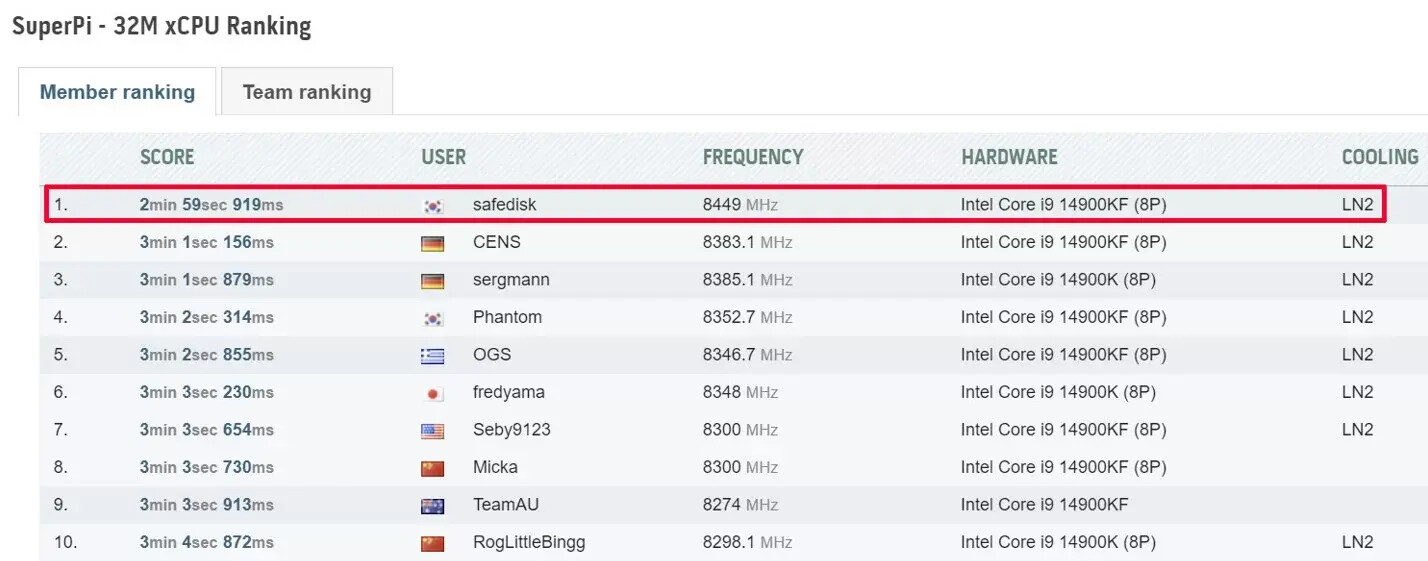Open the 3min 3sec 654ms score
Viewport: 1428px width, 561px height.
[x=207, y=430]
